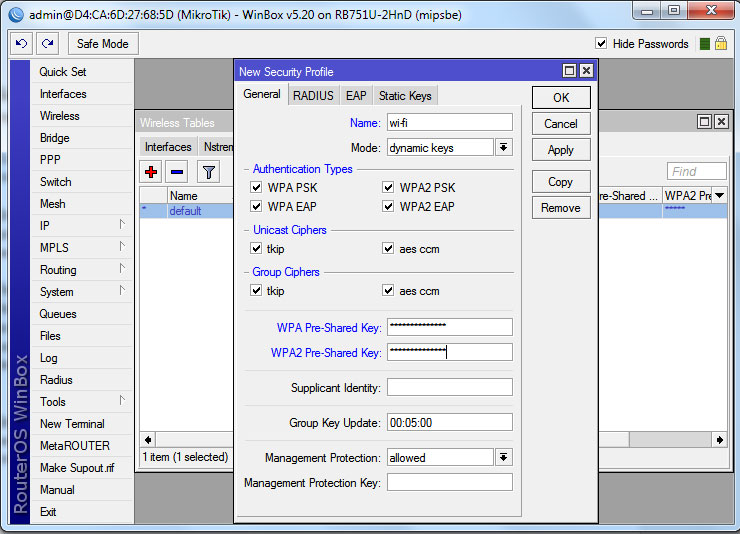Click the yellow padlock icon
This screenshot has height=534, width=740.
coord(720,44)
